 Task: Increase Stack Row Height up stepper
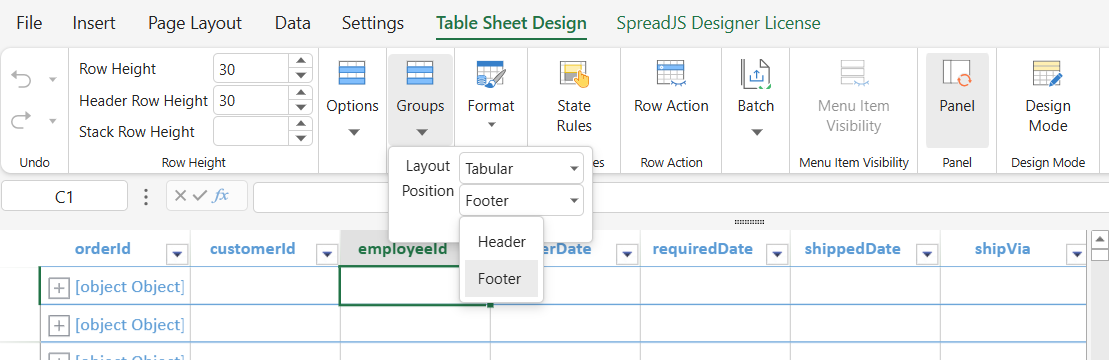coord(301,124)
